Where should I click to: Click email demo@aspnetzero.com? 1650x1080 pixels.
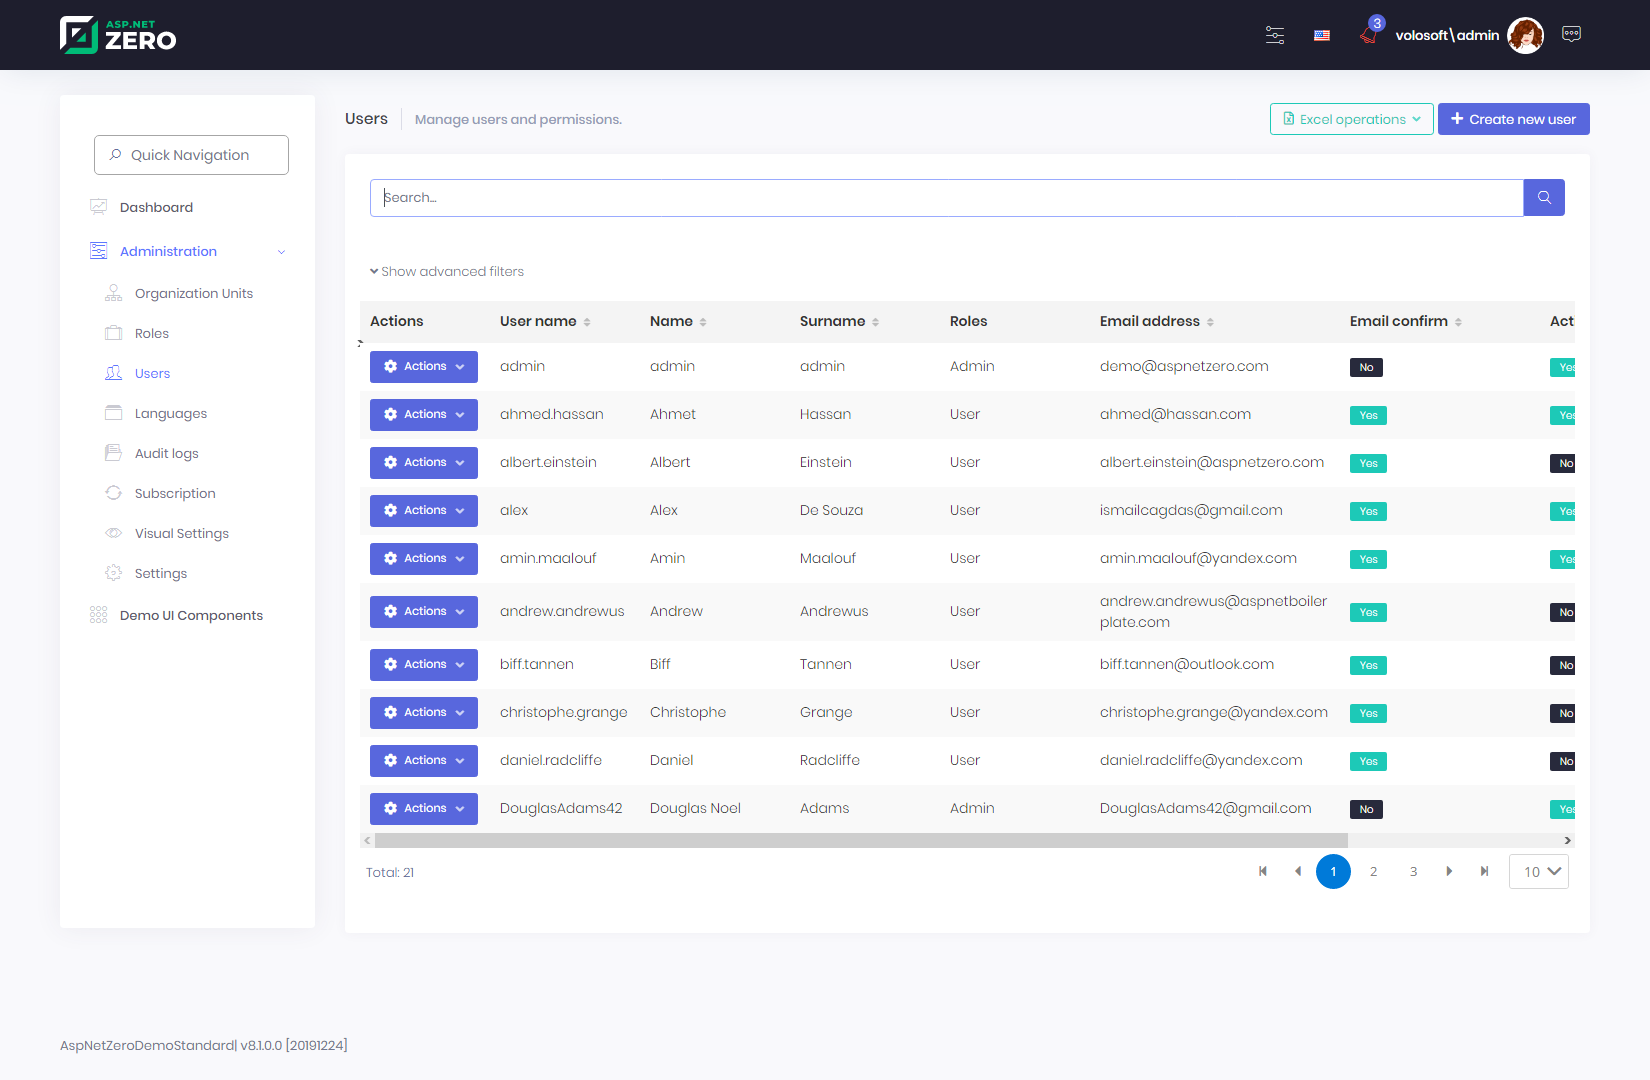pos(1184,366)
